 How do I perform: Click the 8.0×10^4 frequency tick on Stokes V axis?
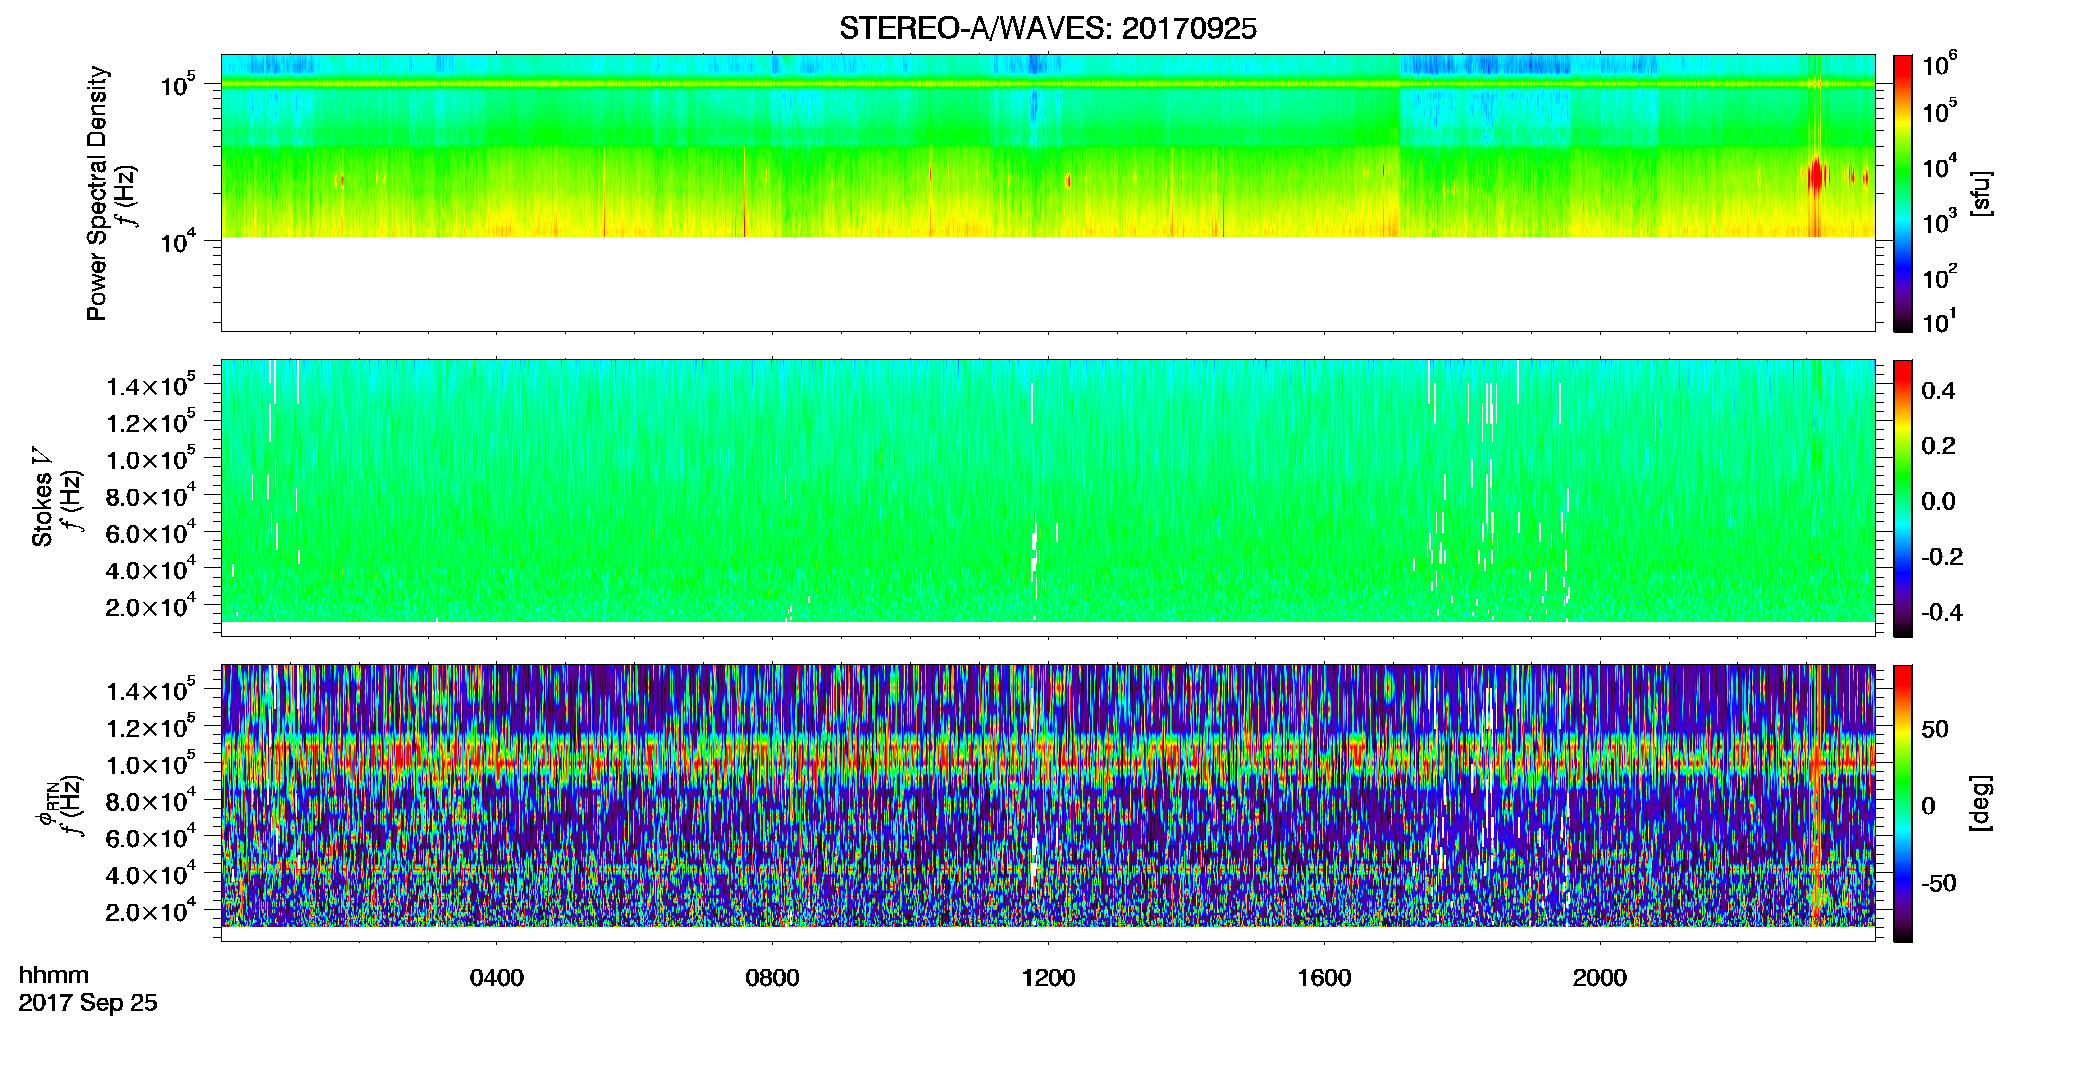[151, 497]
